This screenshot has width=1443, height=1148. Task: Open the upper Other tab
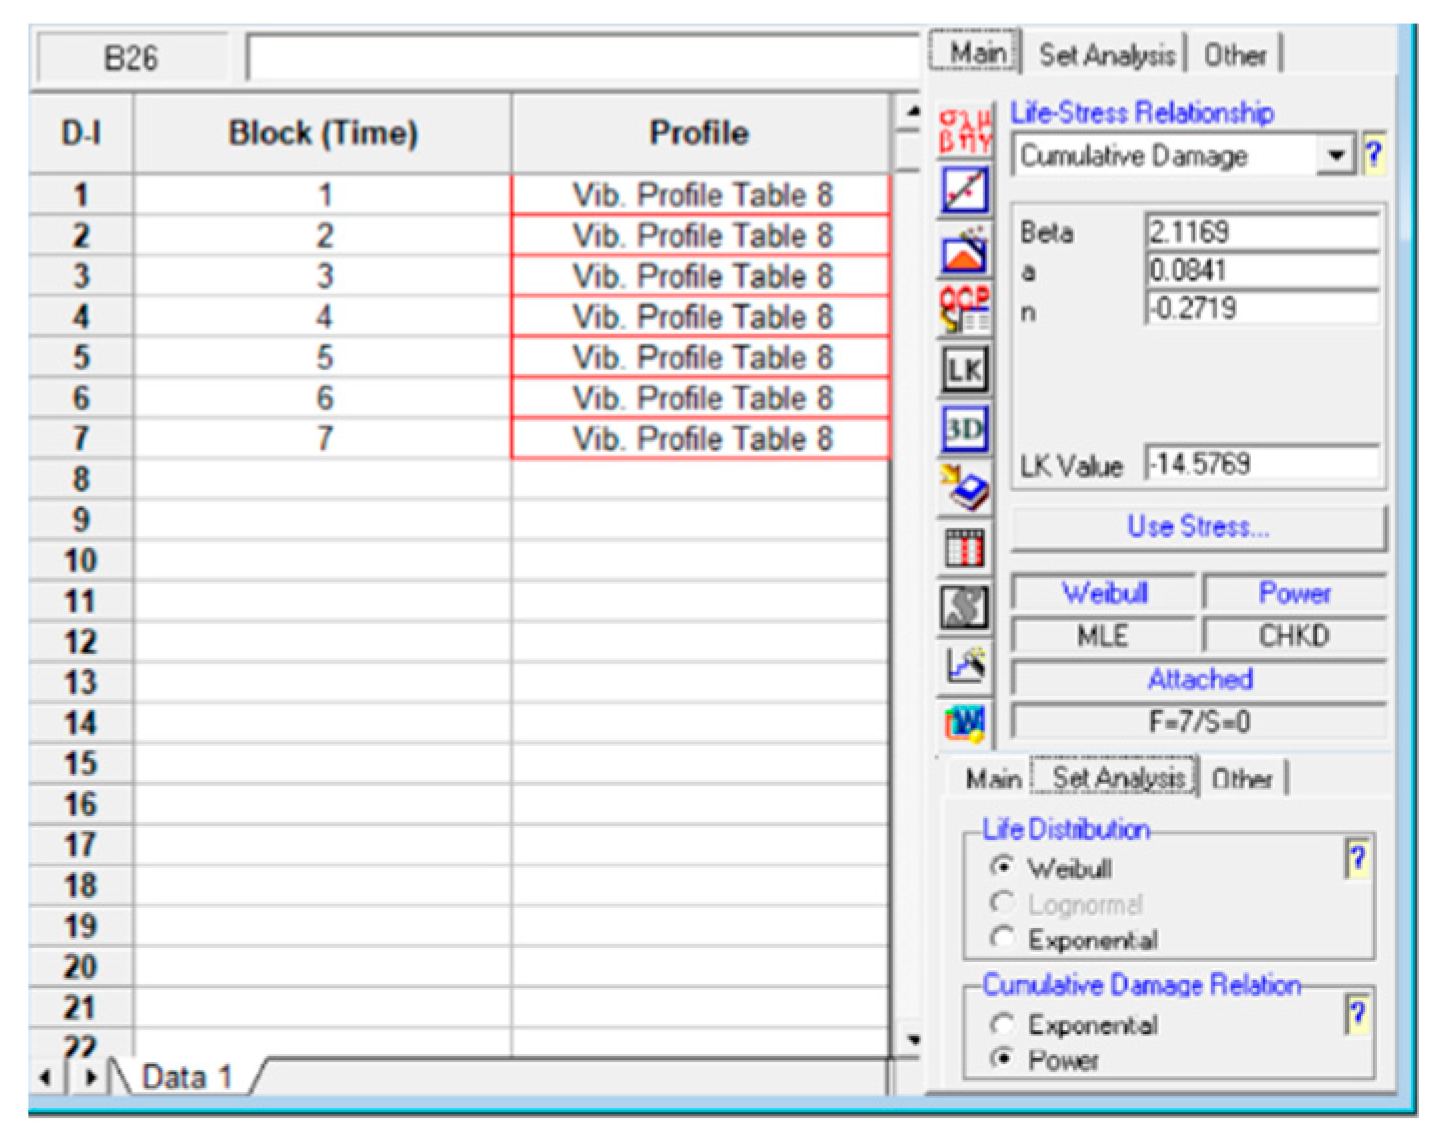point(1234,55)
